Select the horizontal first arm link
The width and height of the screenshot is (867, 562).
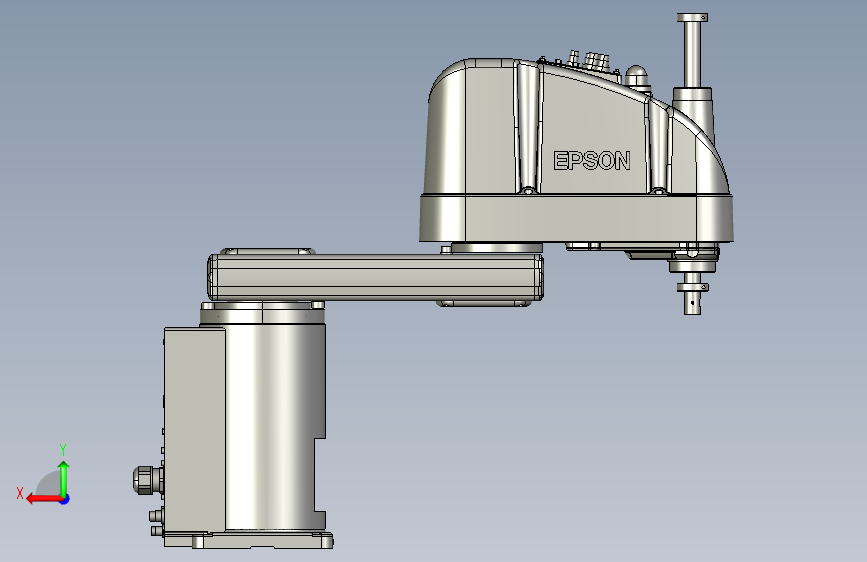click(375, 277)
